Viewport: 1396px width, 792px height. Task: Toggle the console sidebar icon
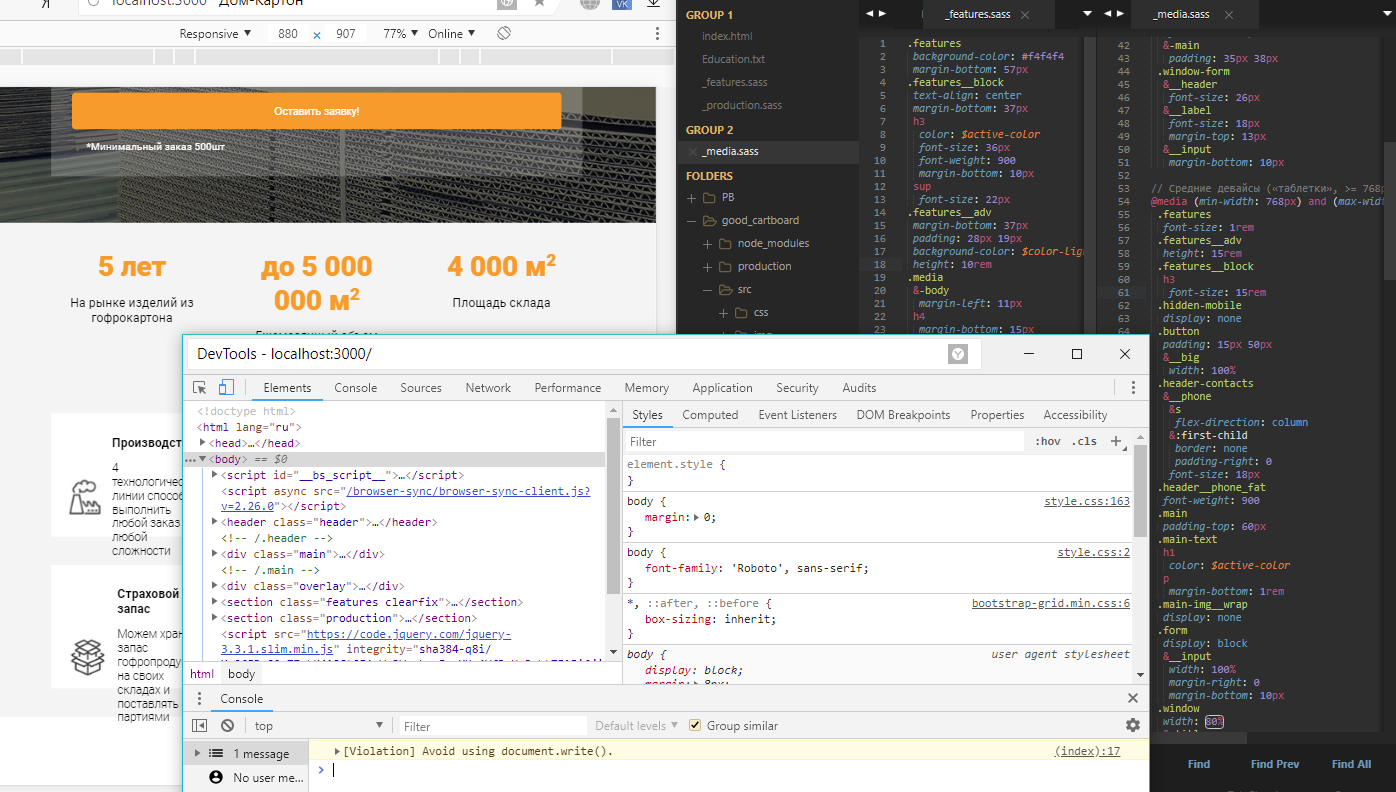point(199,726)
